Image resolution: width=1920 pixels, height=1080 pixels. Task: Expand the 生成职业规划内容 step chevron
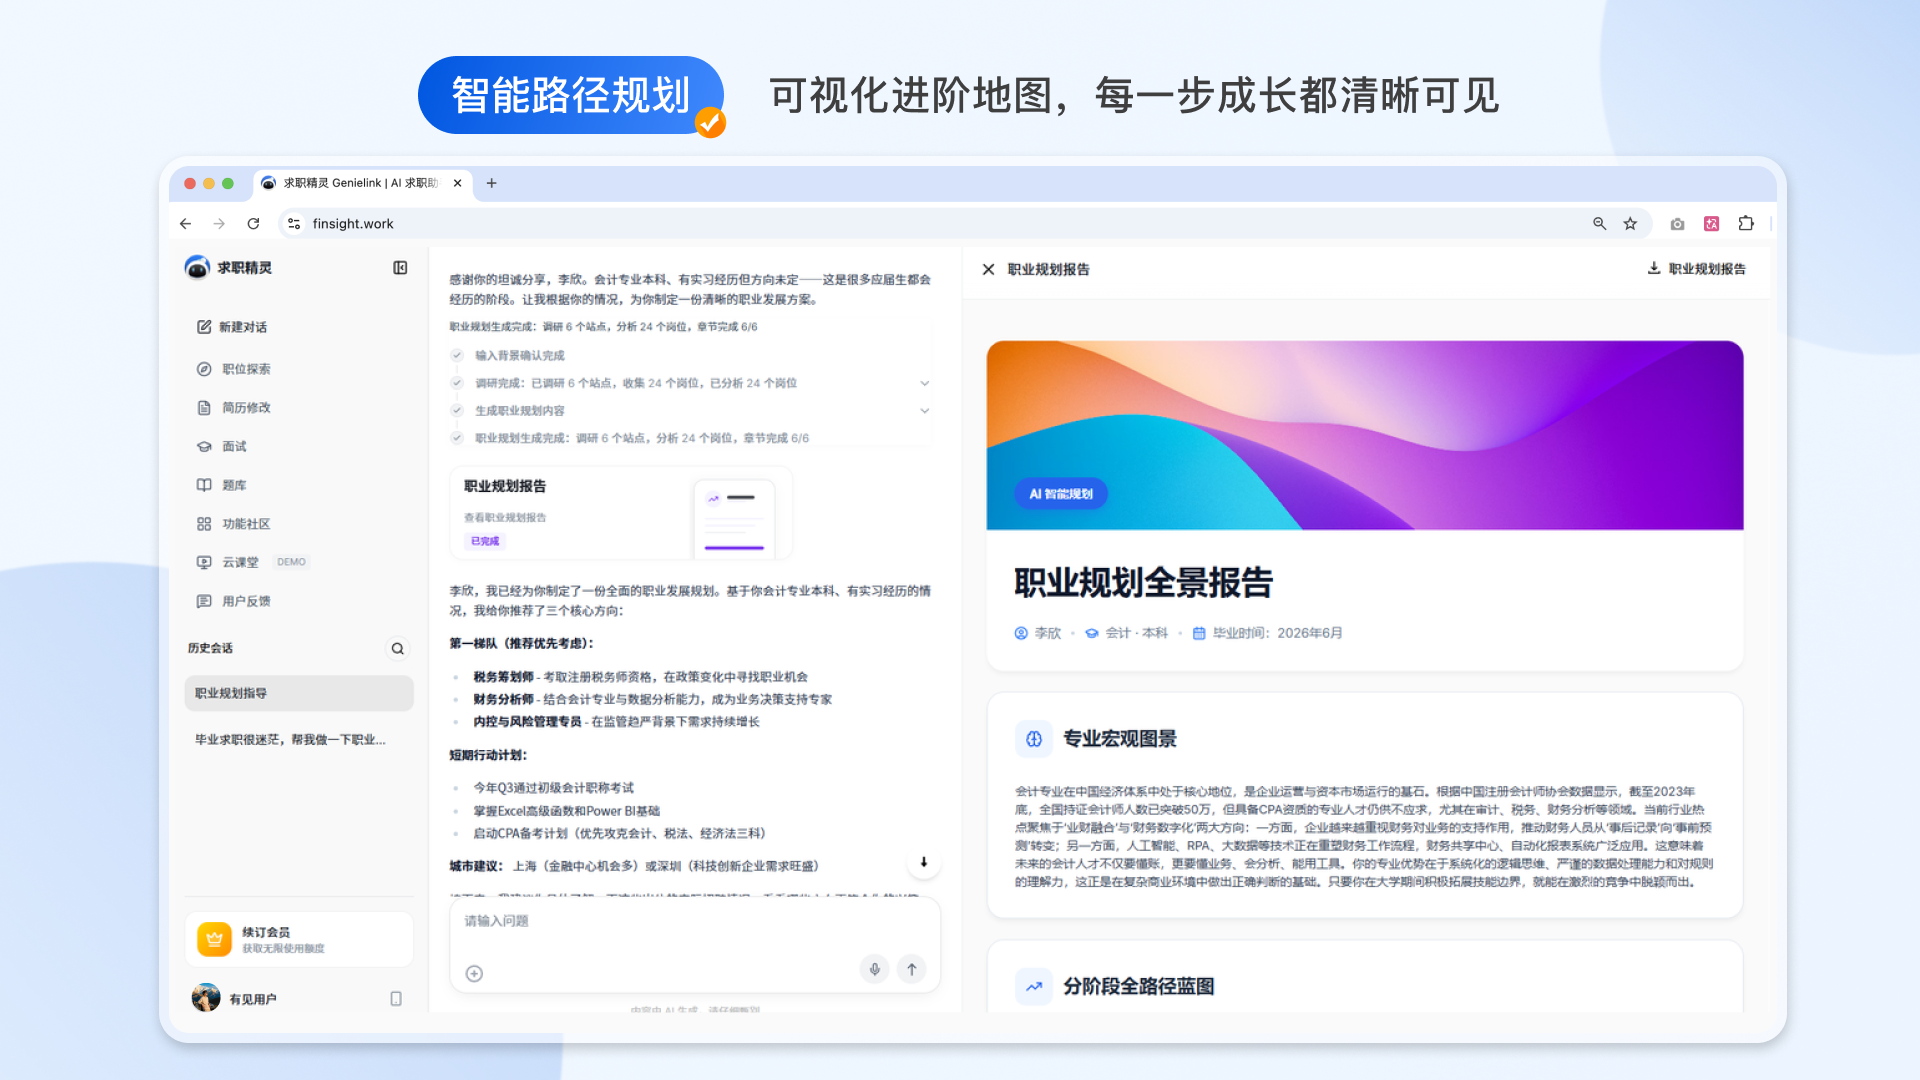[x=925, y=411]
